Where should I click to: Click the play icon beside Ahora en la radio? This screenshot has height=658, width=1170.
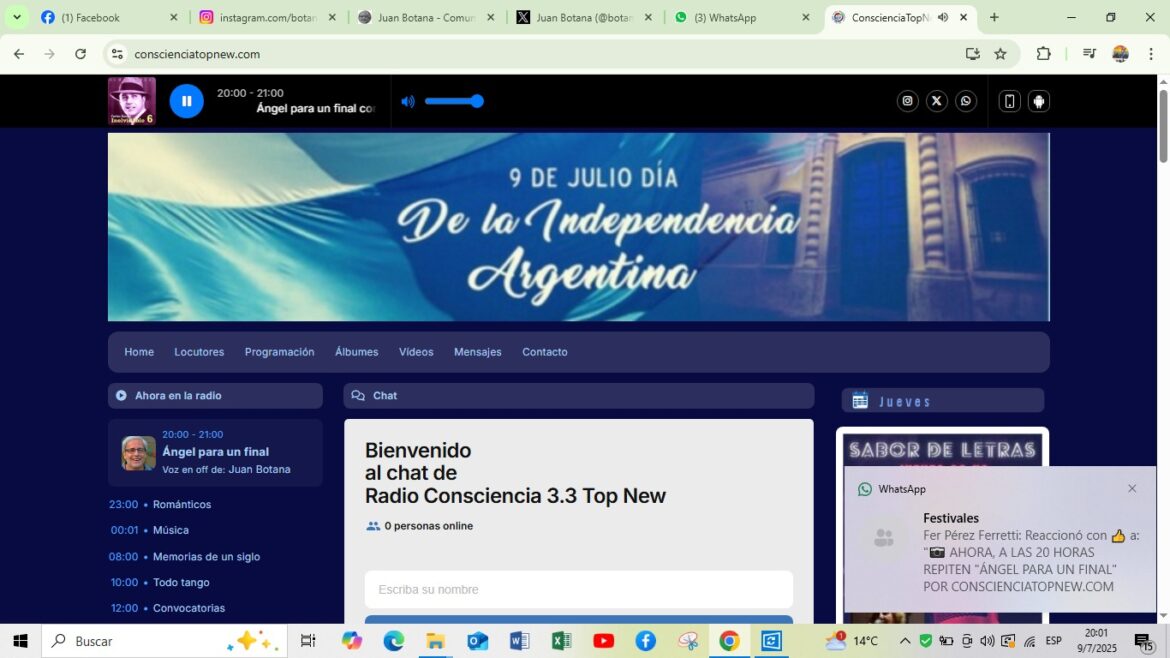[x=120, y=395]
